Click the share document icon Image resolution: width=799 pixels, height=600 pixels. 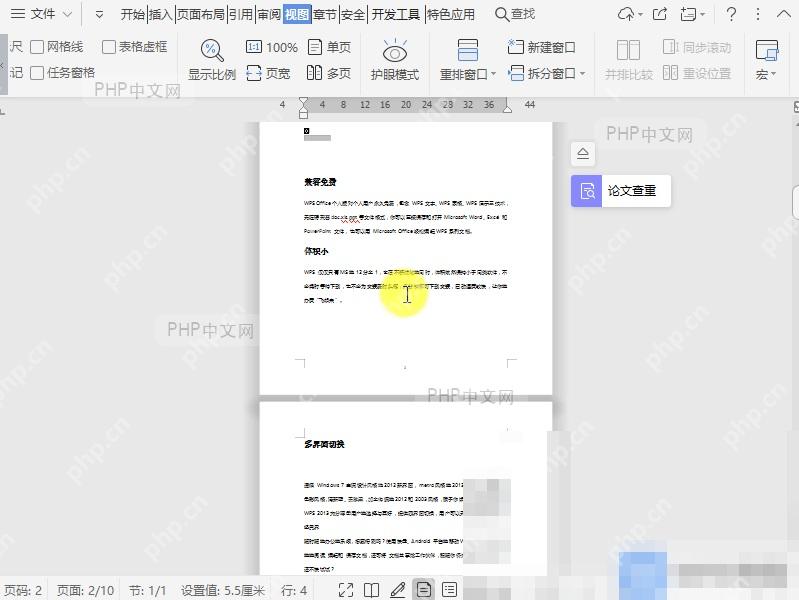[x=660, y=14]
